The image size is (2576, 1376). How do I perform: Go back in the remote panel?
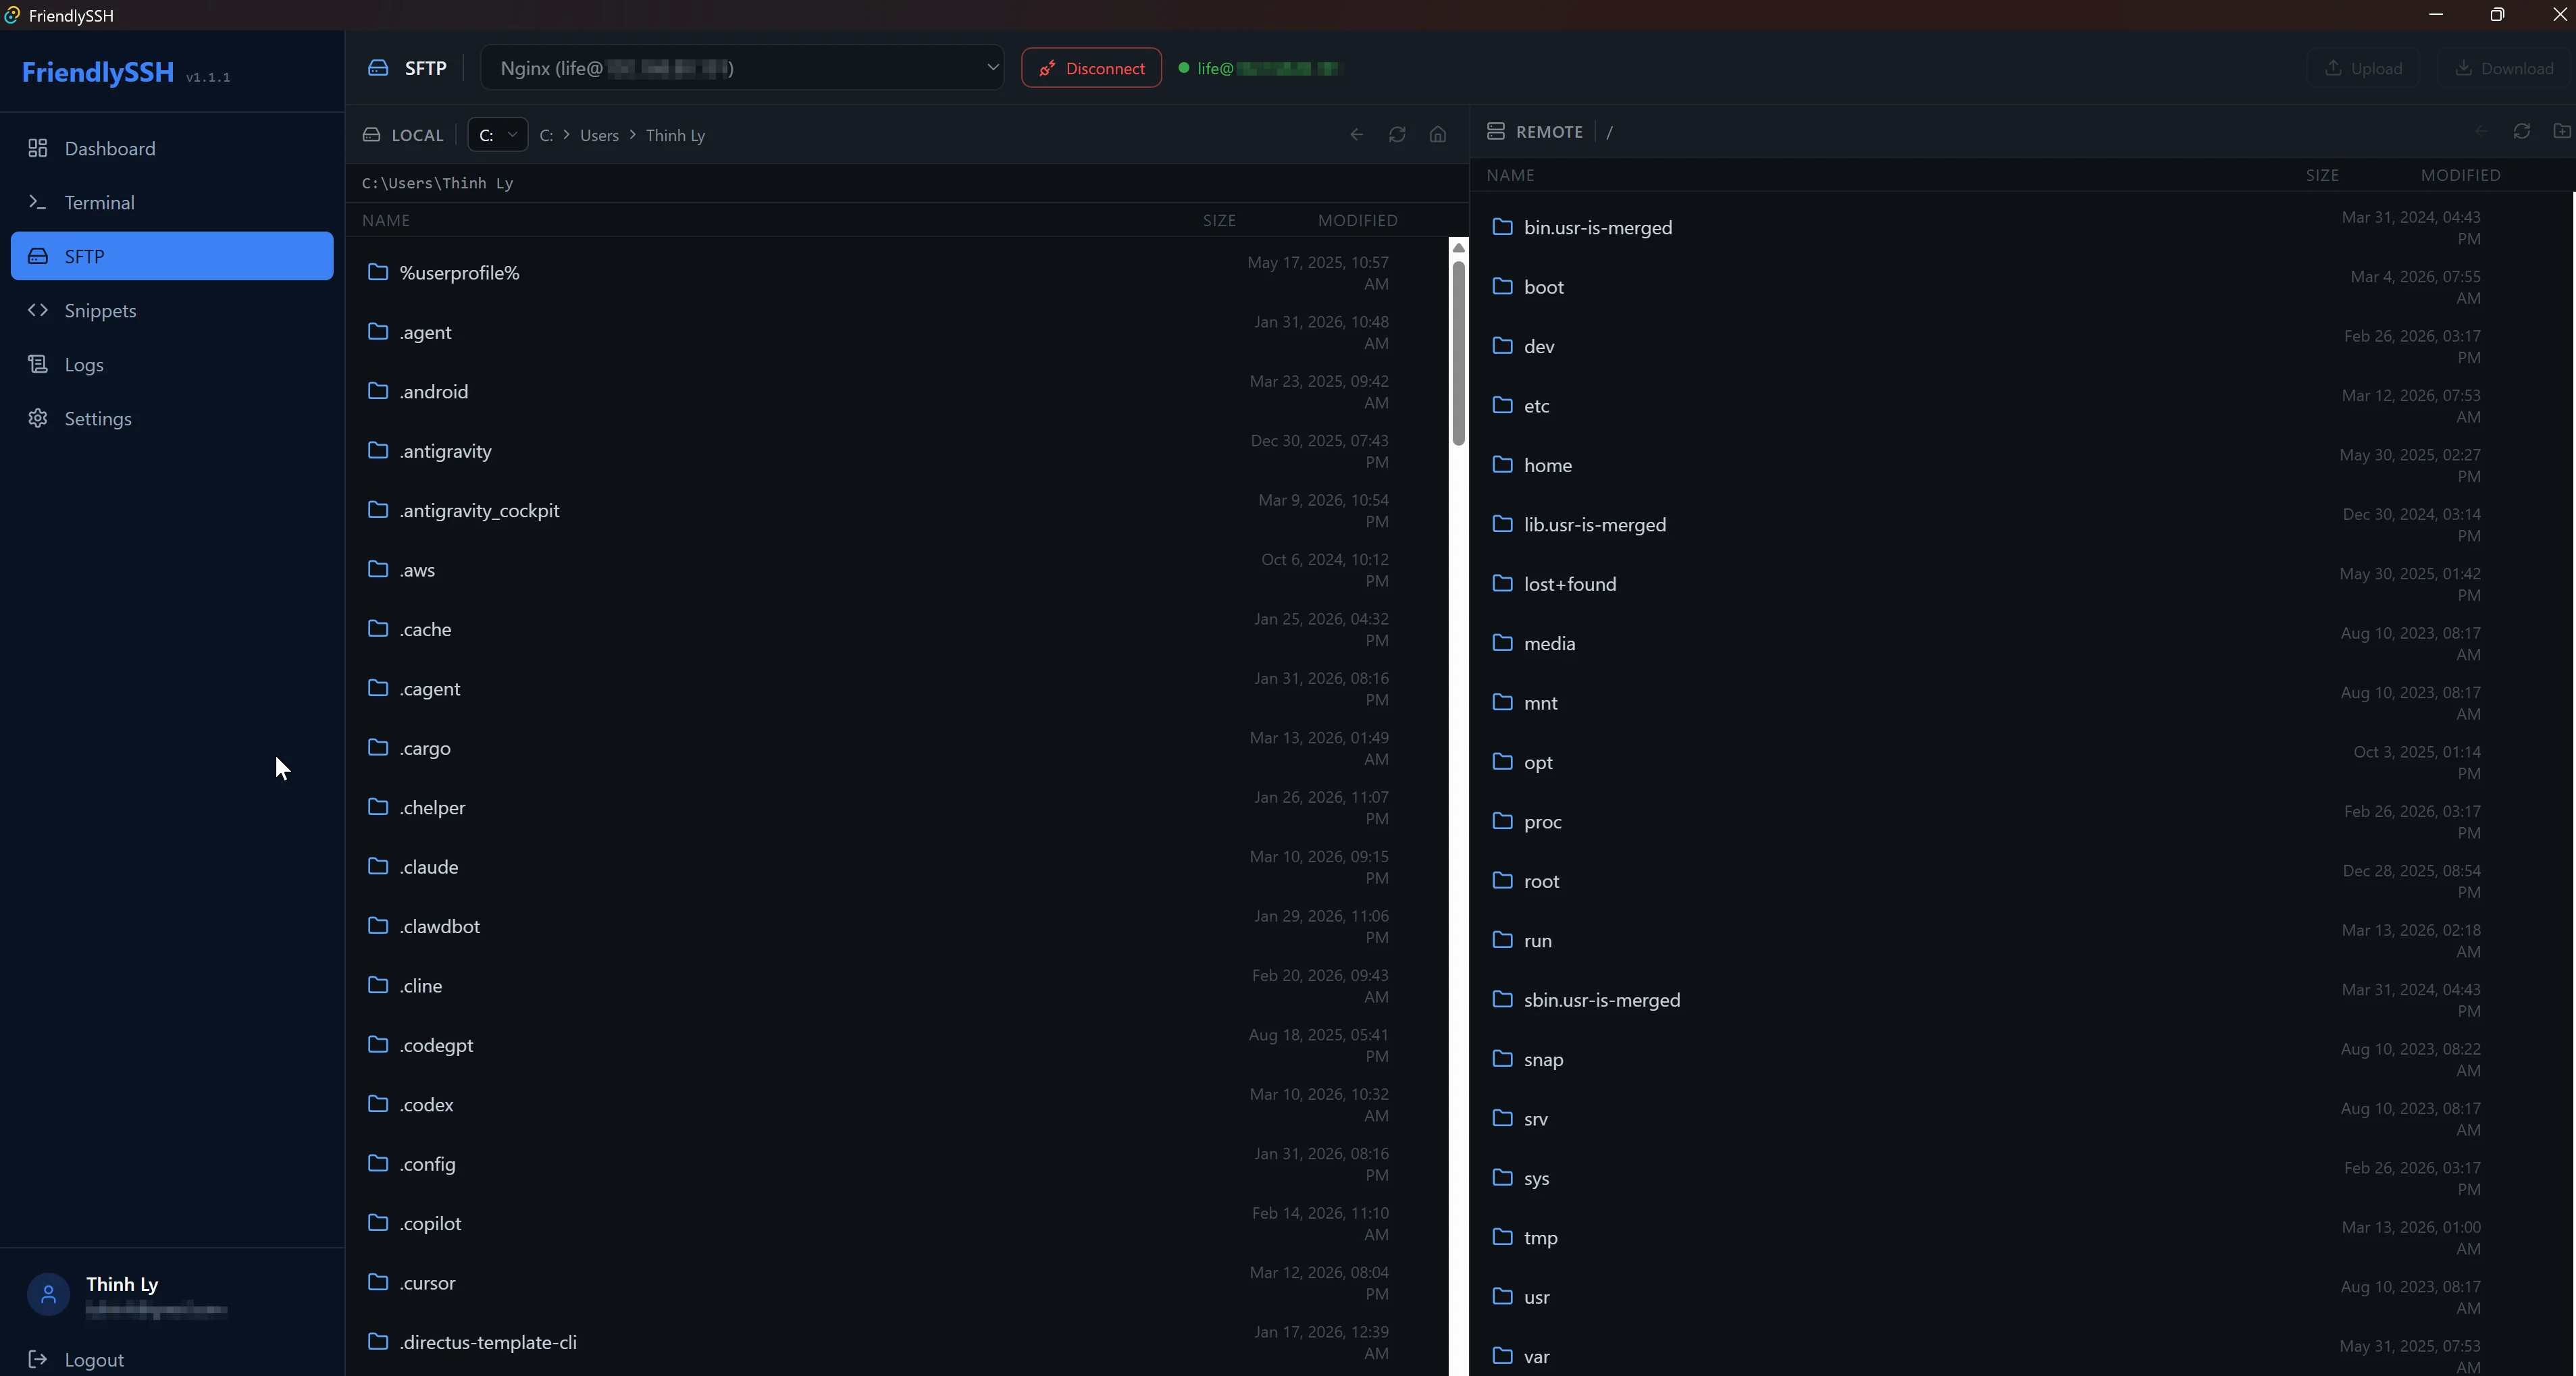[x=2481, y=131]
